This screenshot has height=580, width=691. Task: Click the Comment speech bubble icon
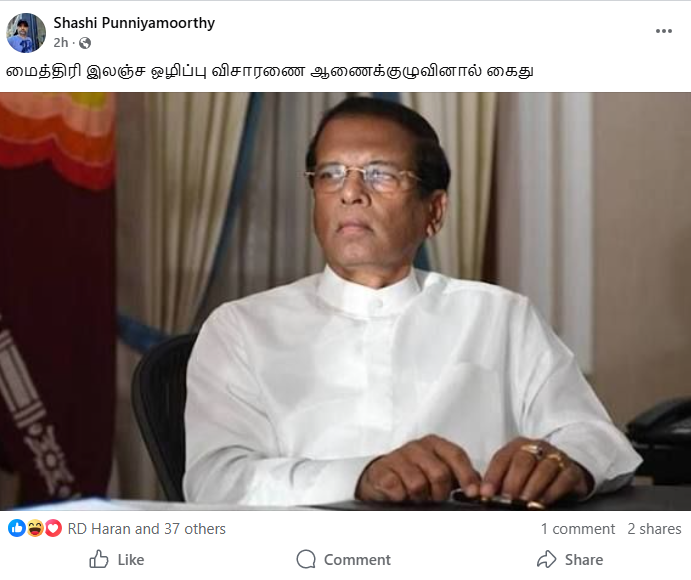tap(306, 559)
